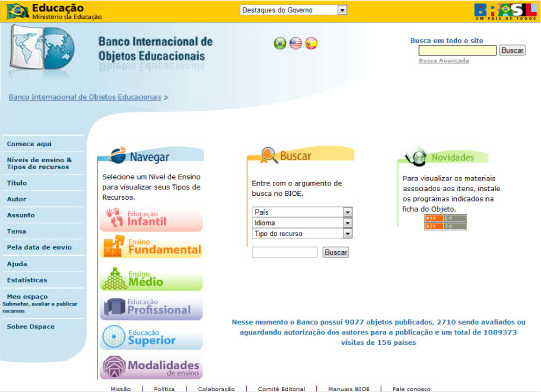This screenshot has height=392, width=541.
Task: Open the Educação Infantil level
Action: click(x=151, y=219)
